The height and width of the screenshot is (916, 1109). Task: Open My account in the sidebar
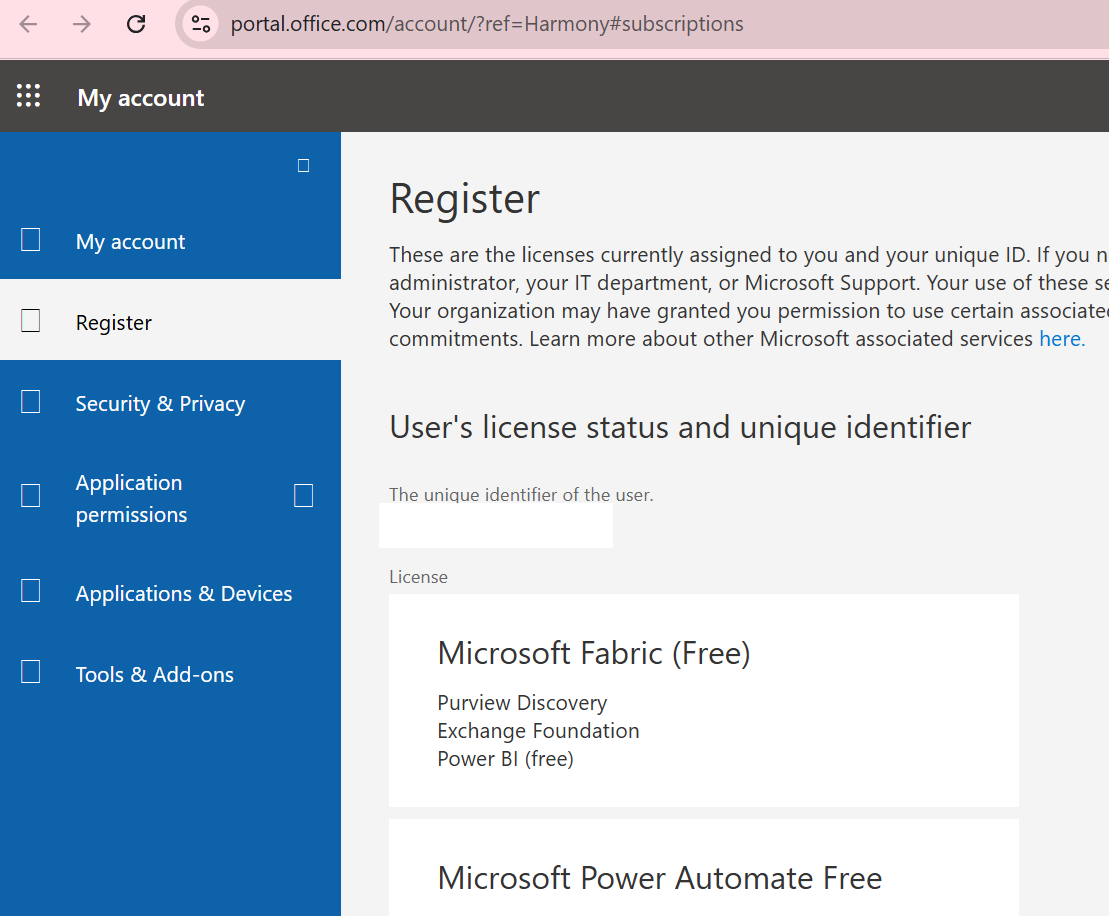click(x=170, y=241)
